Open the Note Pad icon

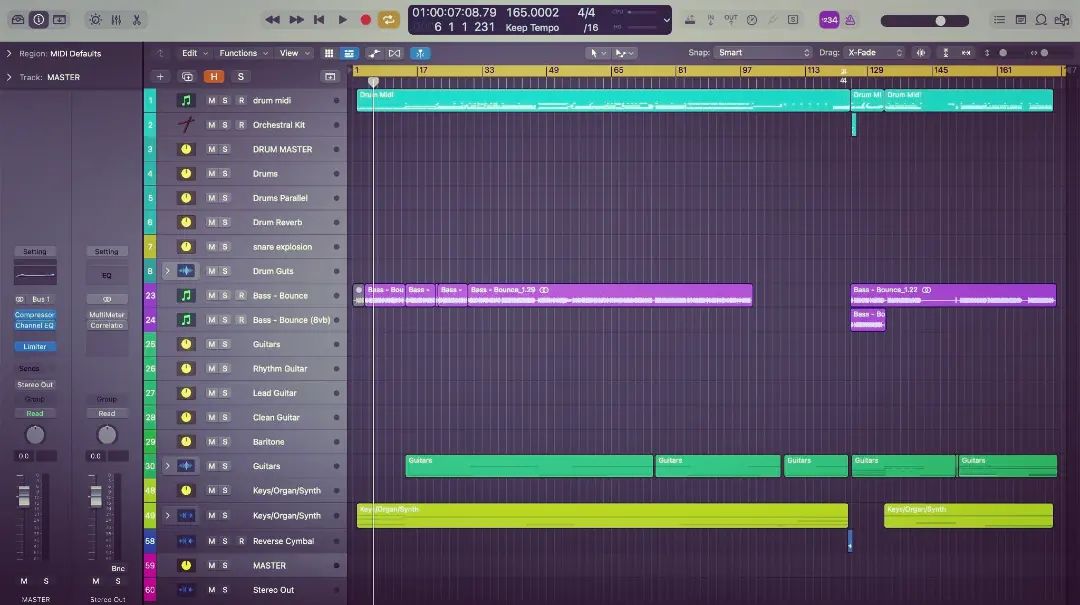click(1021, 20)
